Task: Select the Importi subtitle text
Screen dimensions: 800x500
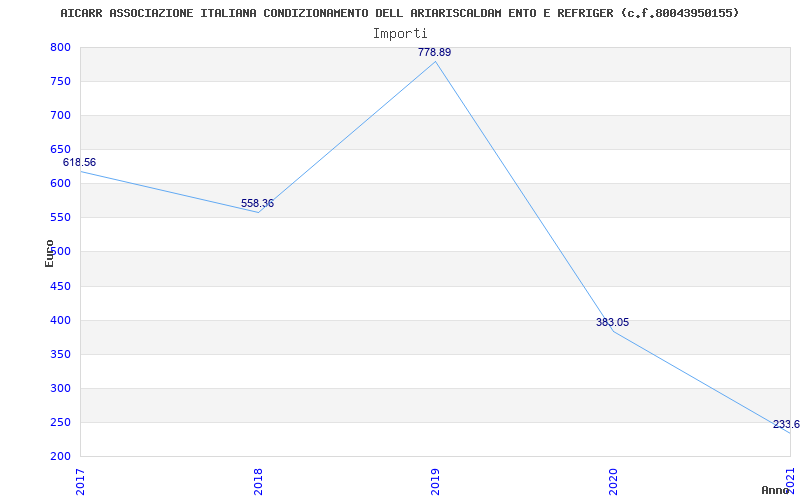Action: coord(400,34)
